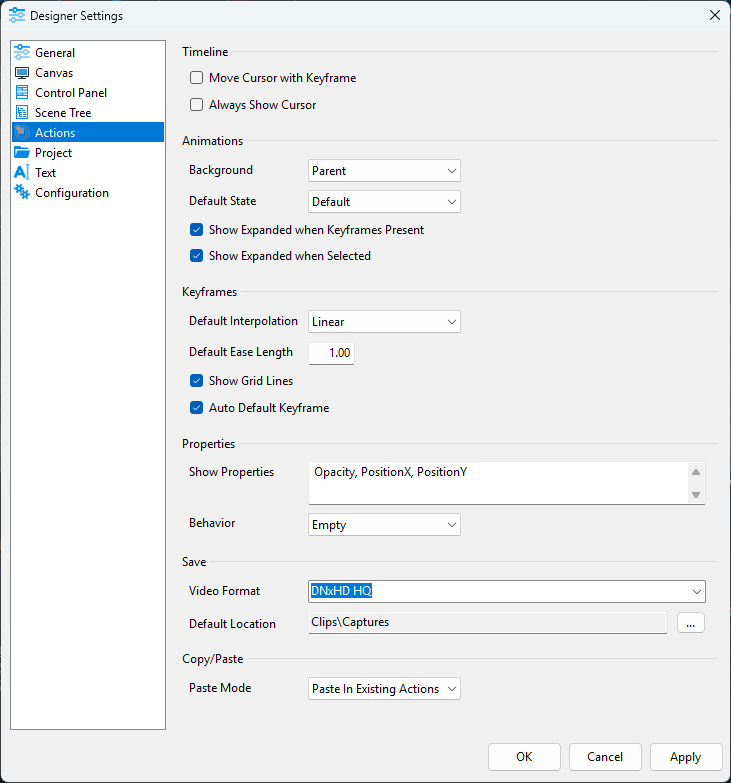Open the Paste Mode dropdown
The height and width of the screenshot is (783, 731).
(x=384, y=689)
